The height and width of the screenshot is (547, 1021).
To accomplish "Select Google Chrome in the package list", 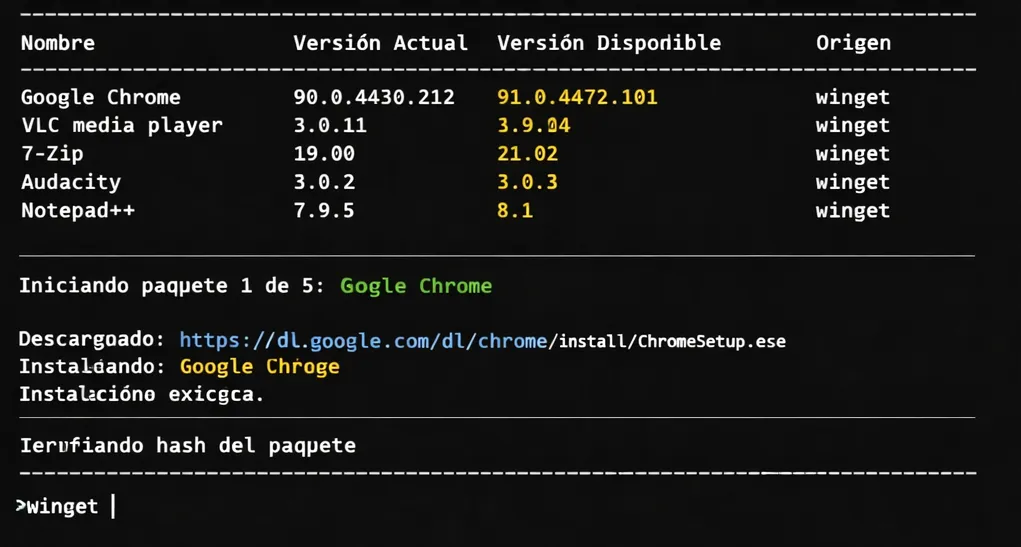I will coord(101,97).
